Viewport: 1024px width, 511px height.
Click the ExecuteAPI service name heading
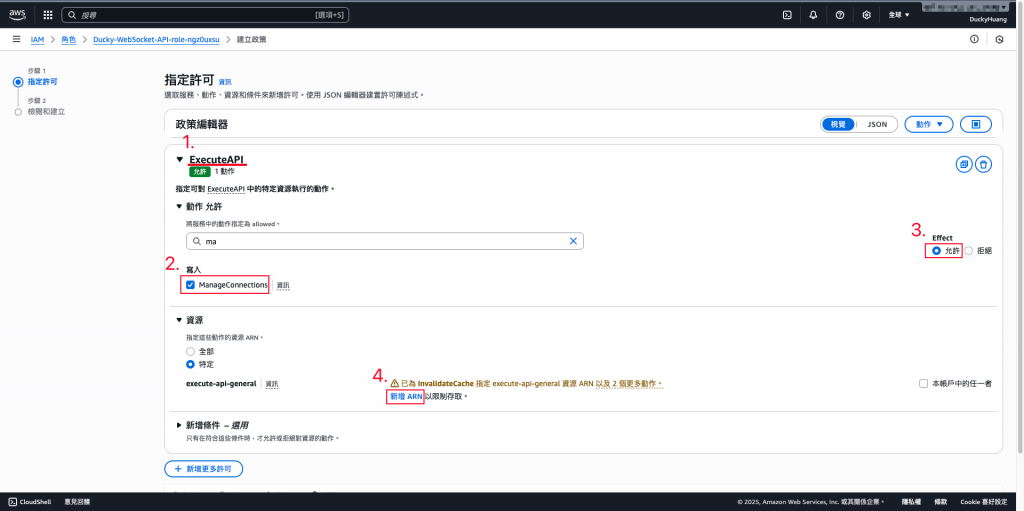point(217,159)
